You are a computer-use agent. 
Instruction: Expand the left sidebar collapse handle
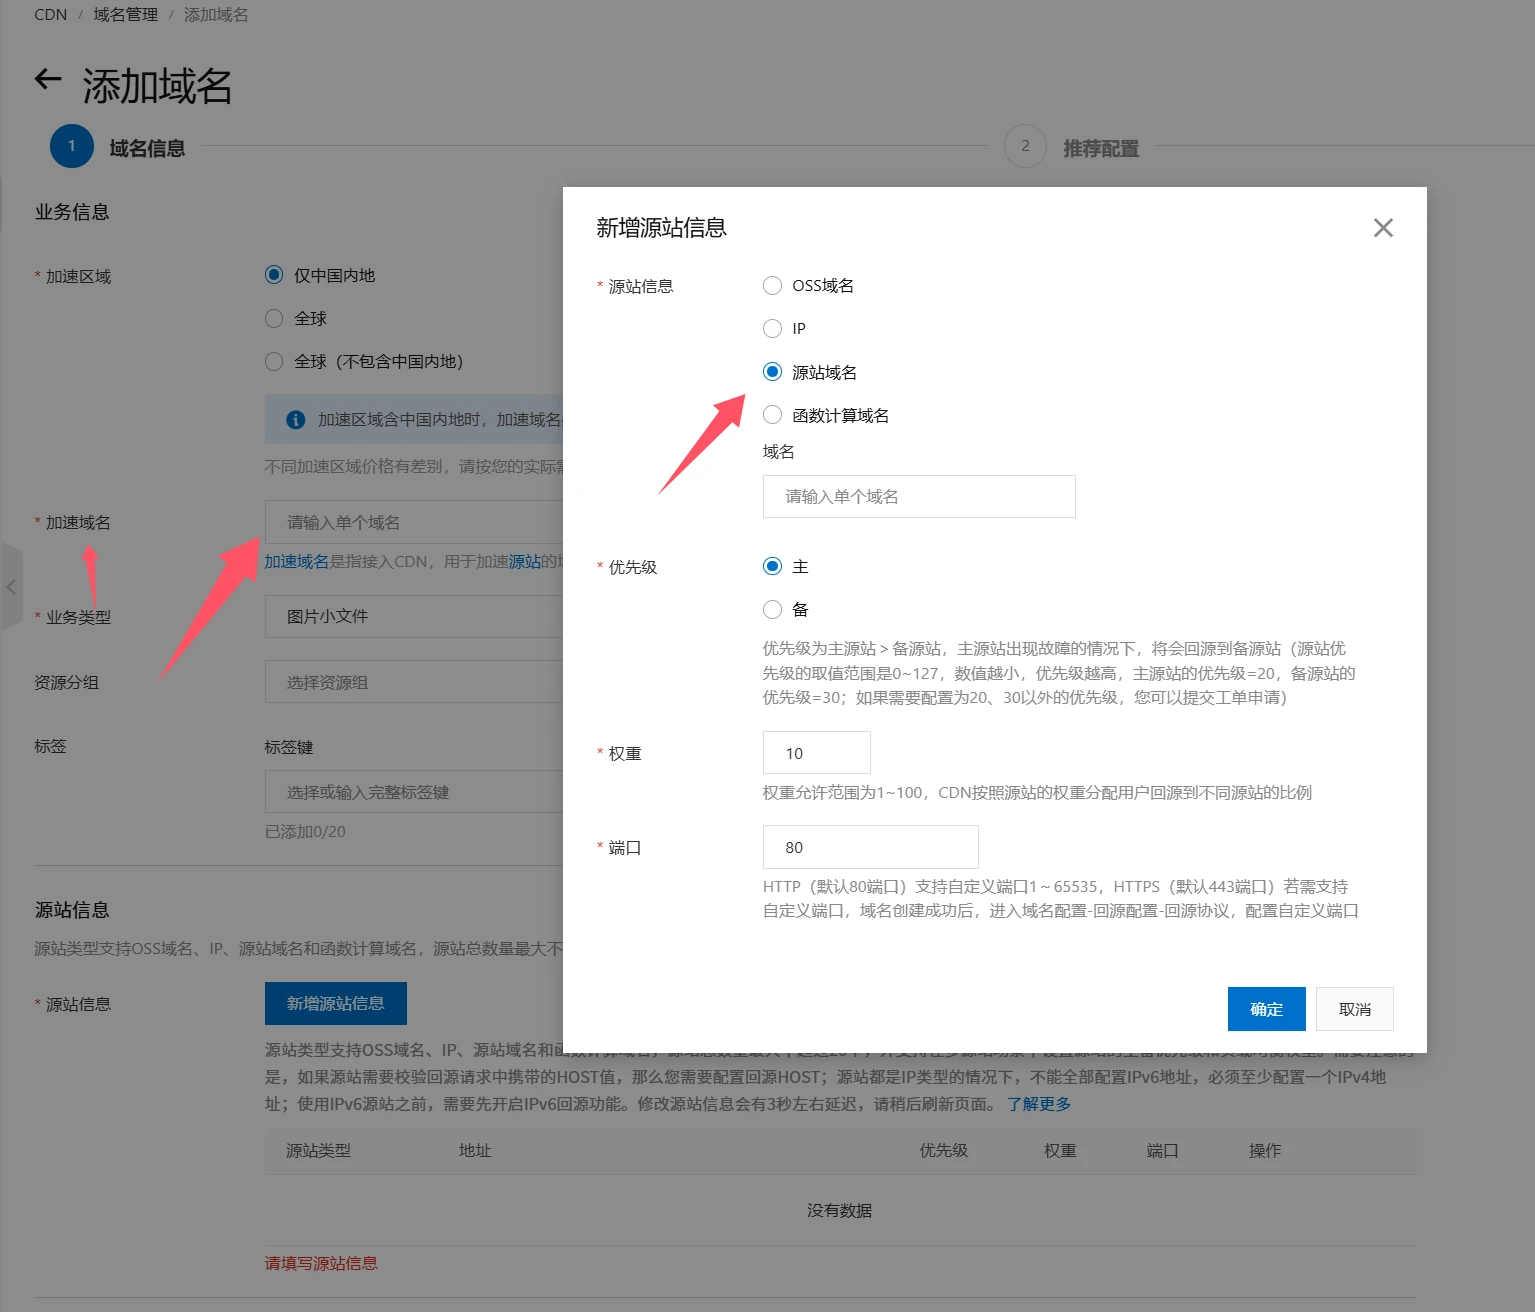[11, 587]
